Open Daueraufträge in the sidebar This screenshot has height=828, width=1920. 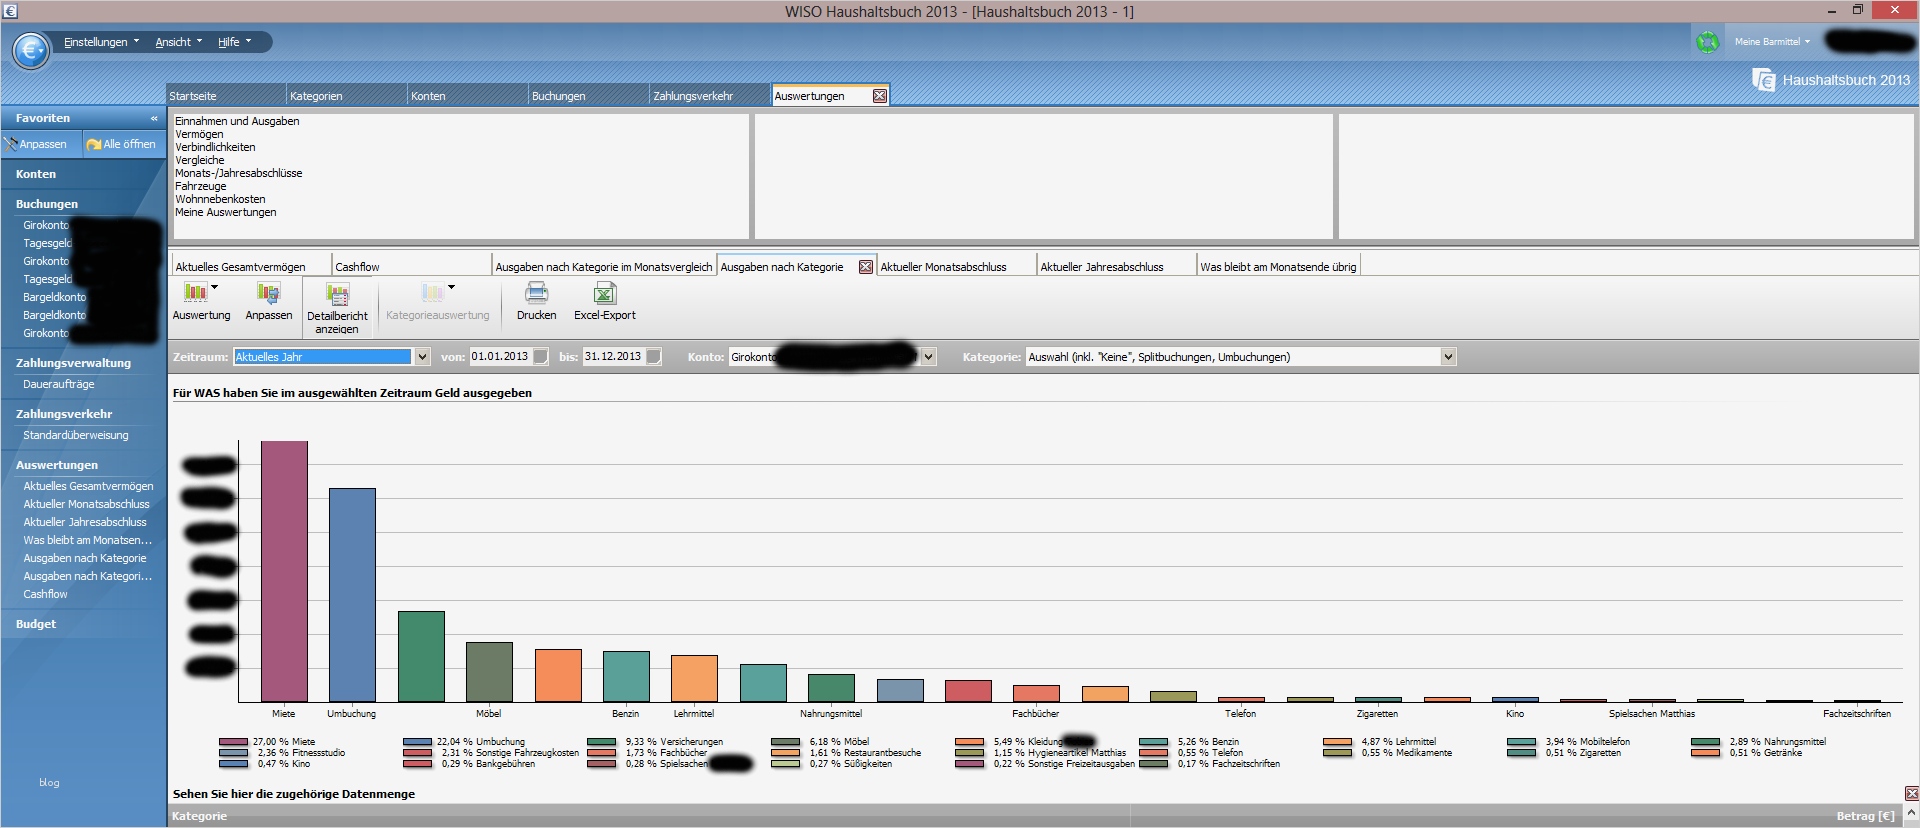tap(59, 384)
